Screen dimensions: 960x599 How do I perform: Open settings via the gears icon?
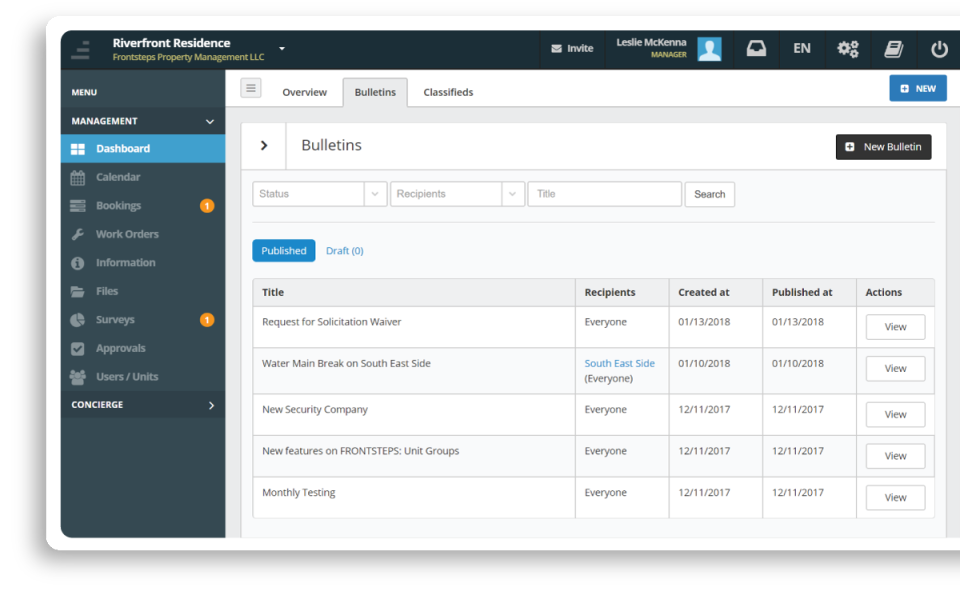(x=848, y=49)
